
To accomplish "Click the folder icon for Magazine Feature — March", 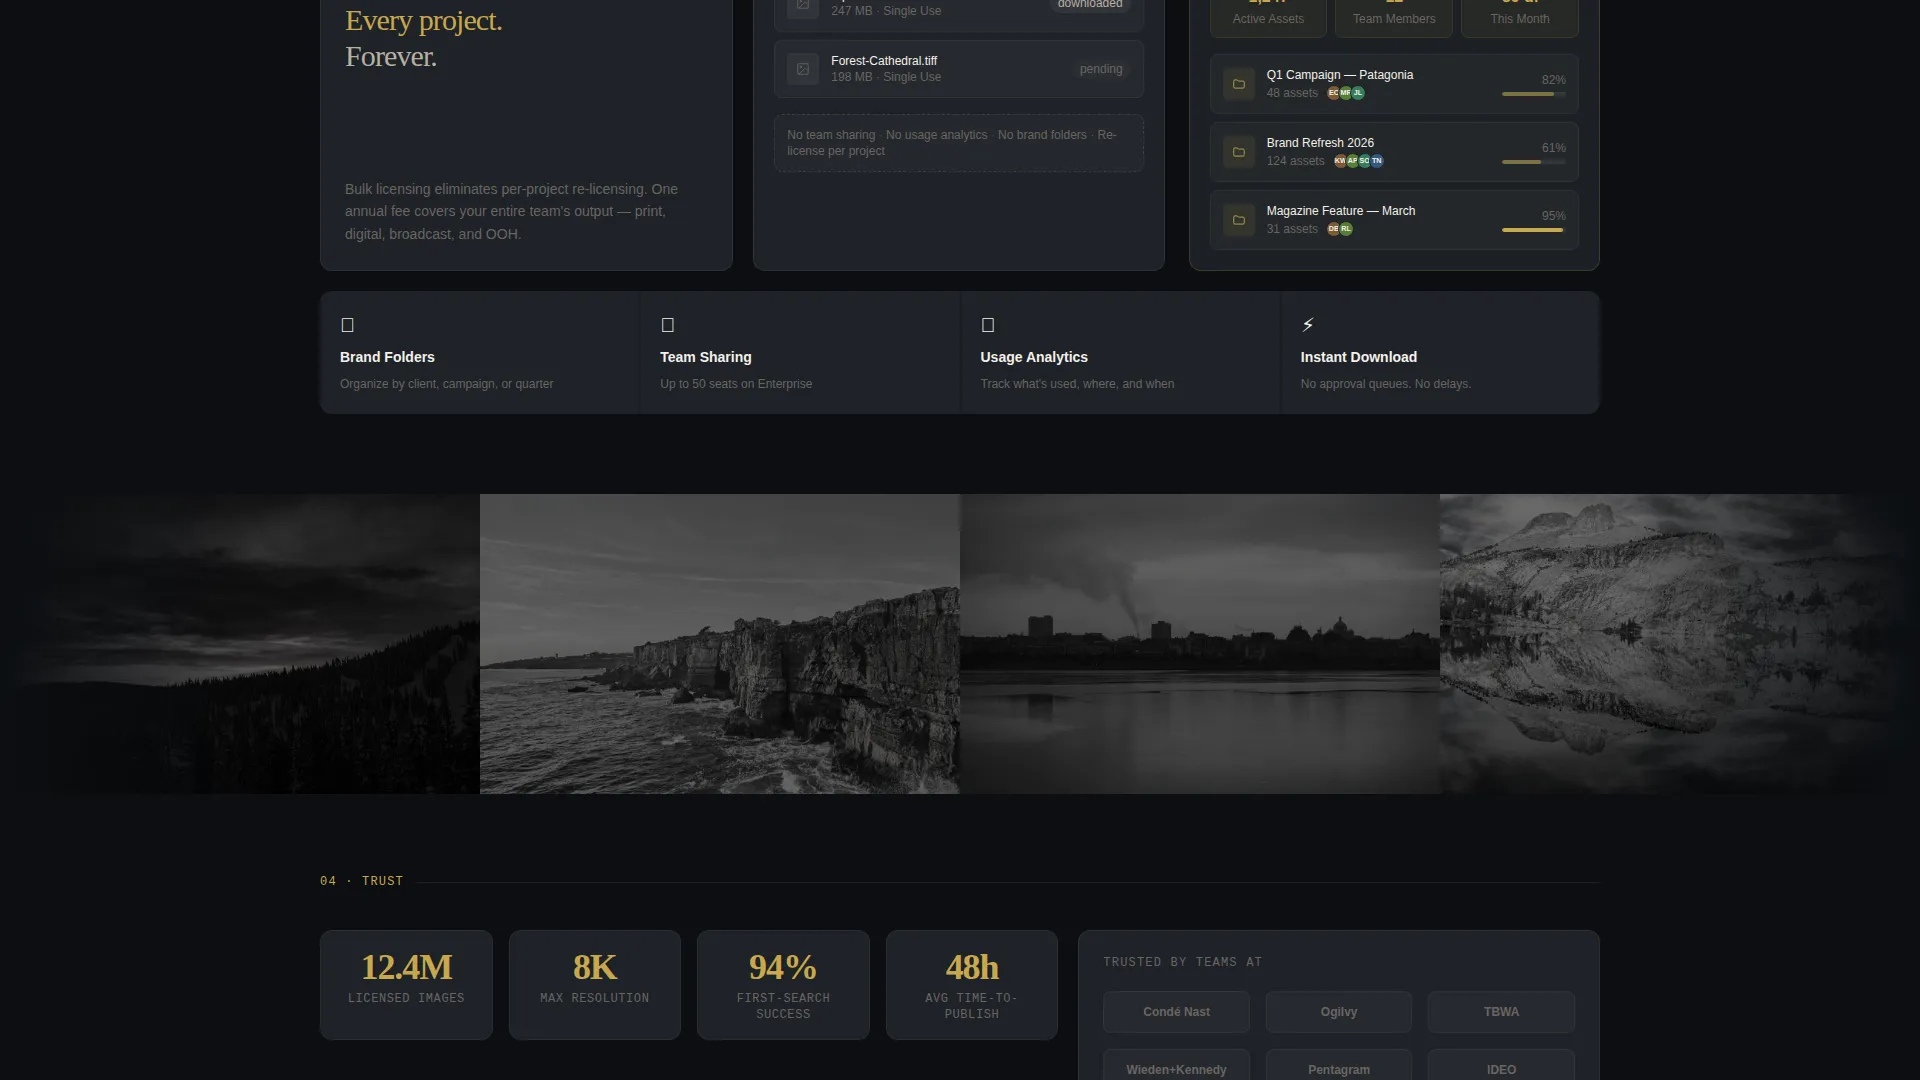I will click(x=1238, y=220).
